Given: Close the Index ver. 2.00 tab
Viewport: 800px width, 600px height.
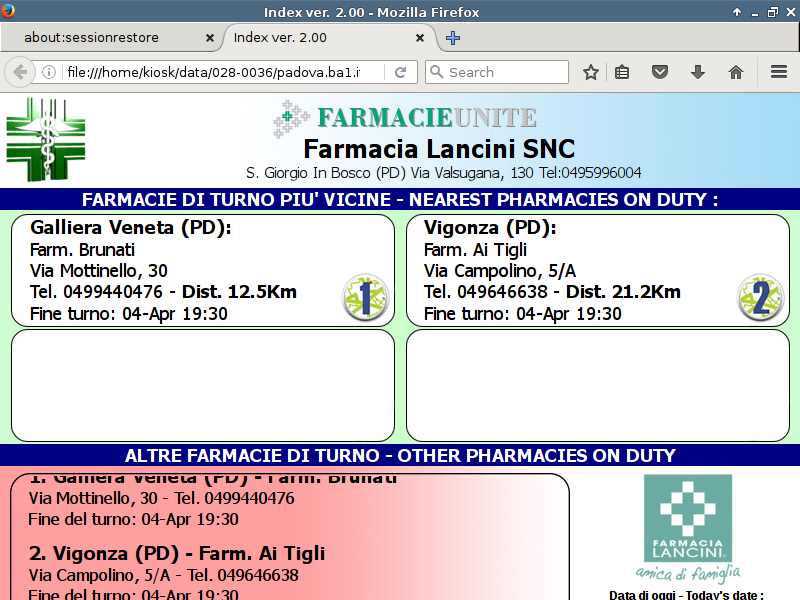Looking at the screenshot, I should tap(420, 38).
